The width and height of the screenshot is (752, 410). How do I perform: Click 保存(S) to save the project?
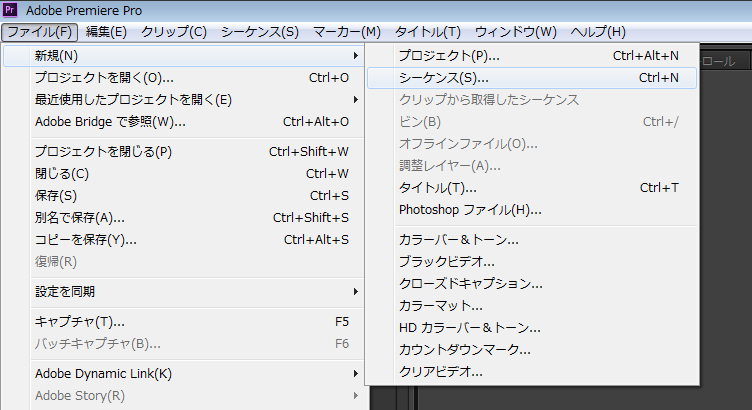56,195
